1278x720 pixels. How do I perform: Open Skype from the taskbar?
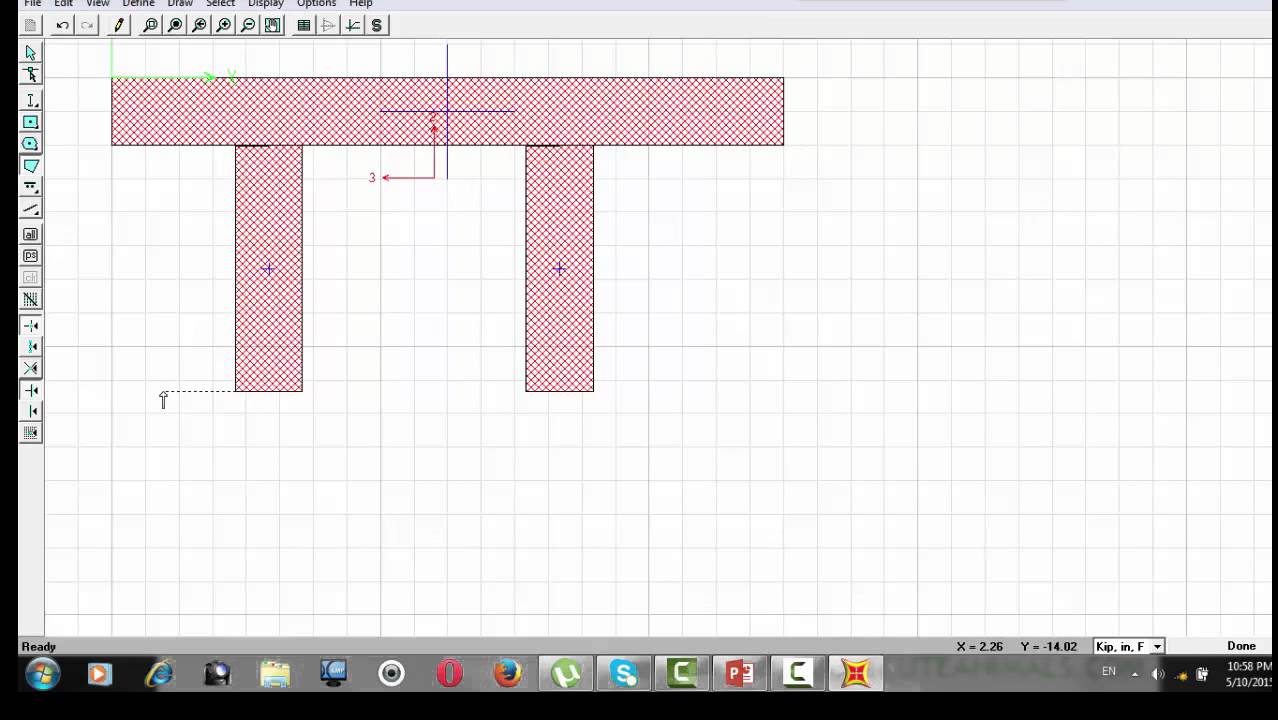(x=624, y=674)
